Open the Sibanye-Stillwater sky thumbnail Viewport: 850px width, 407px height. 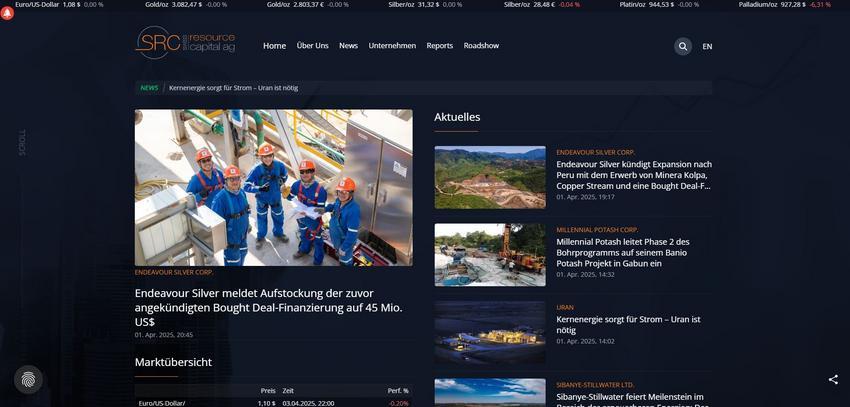coord(490,392)
